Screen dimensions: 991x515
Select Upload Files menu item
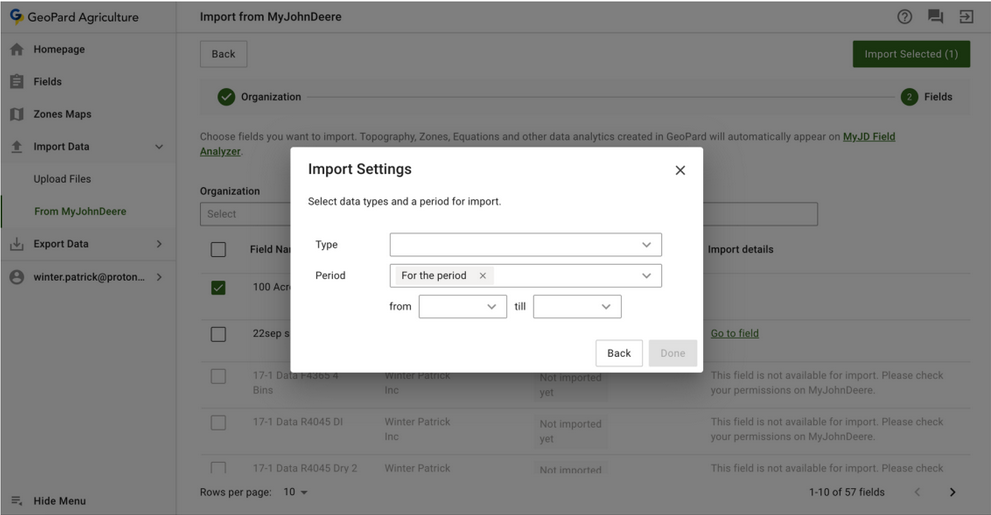click(x=62, y=179)
